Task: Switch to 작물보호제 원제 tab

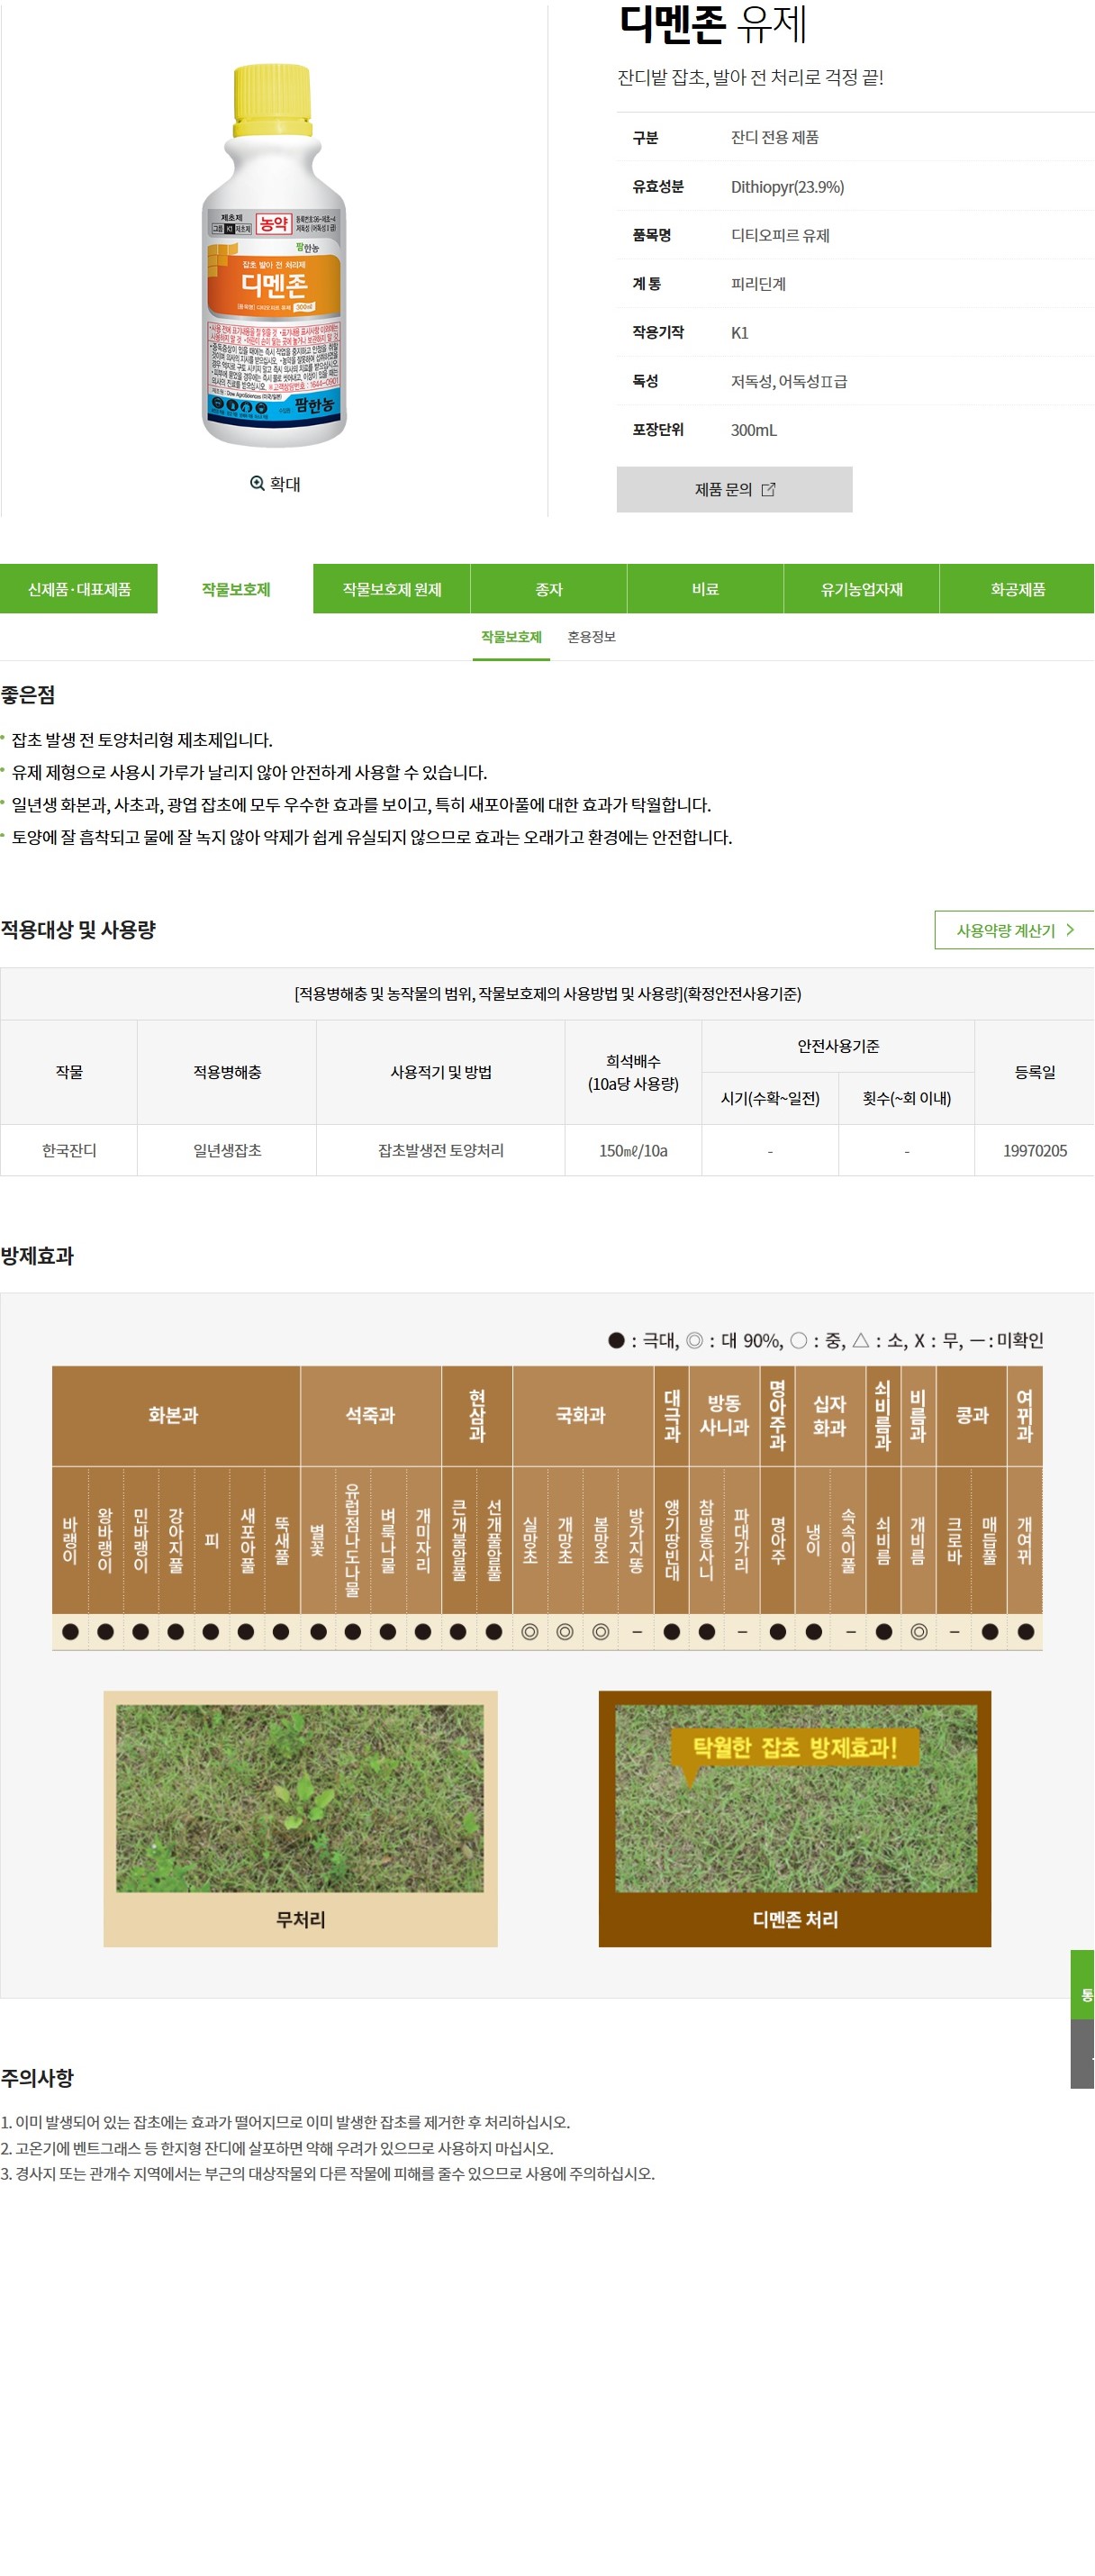Action: click(x=392, y=589)
